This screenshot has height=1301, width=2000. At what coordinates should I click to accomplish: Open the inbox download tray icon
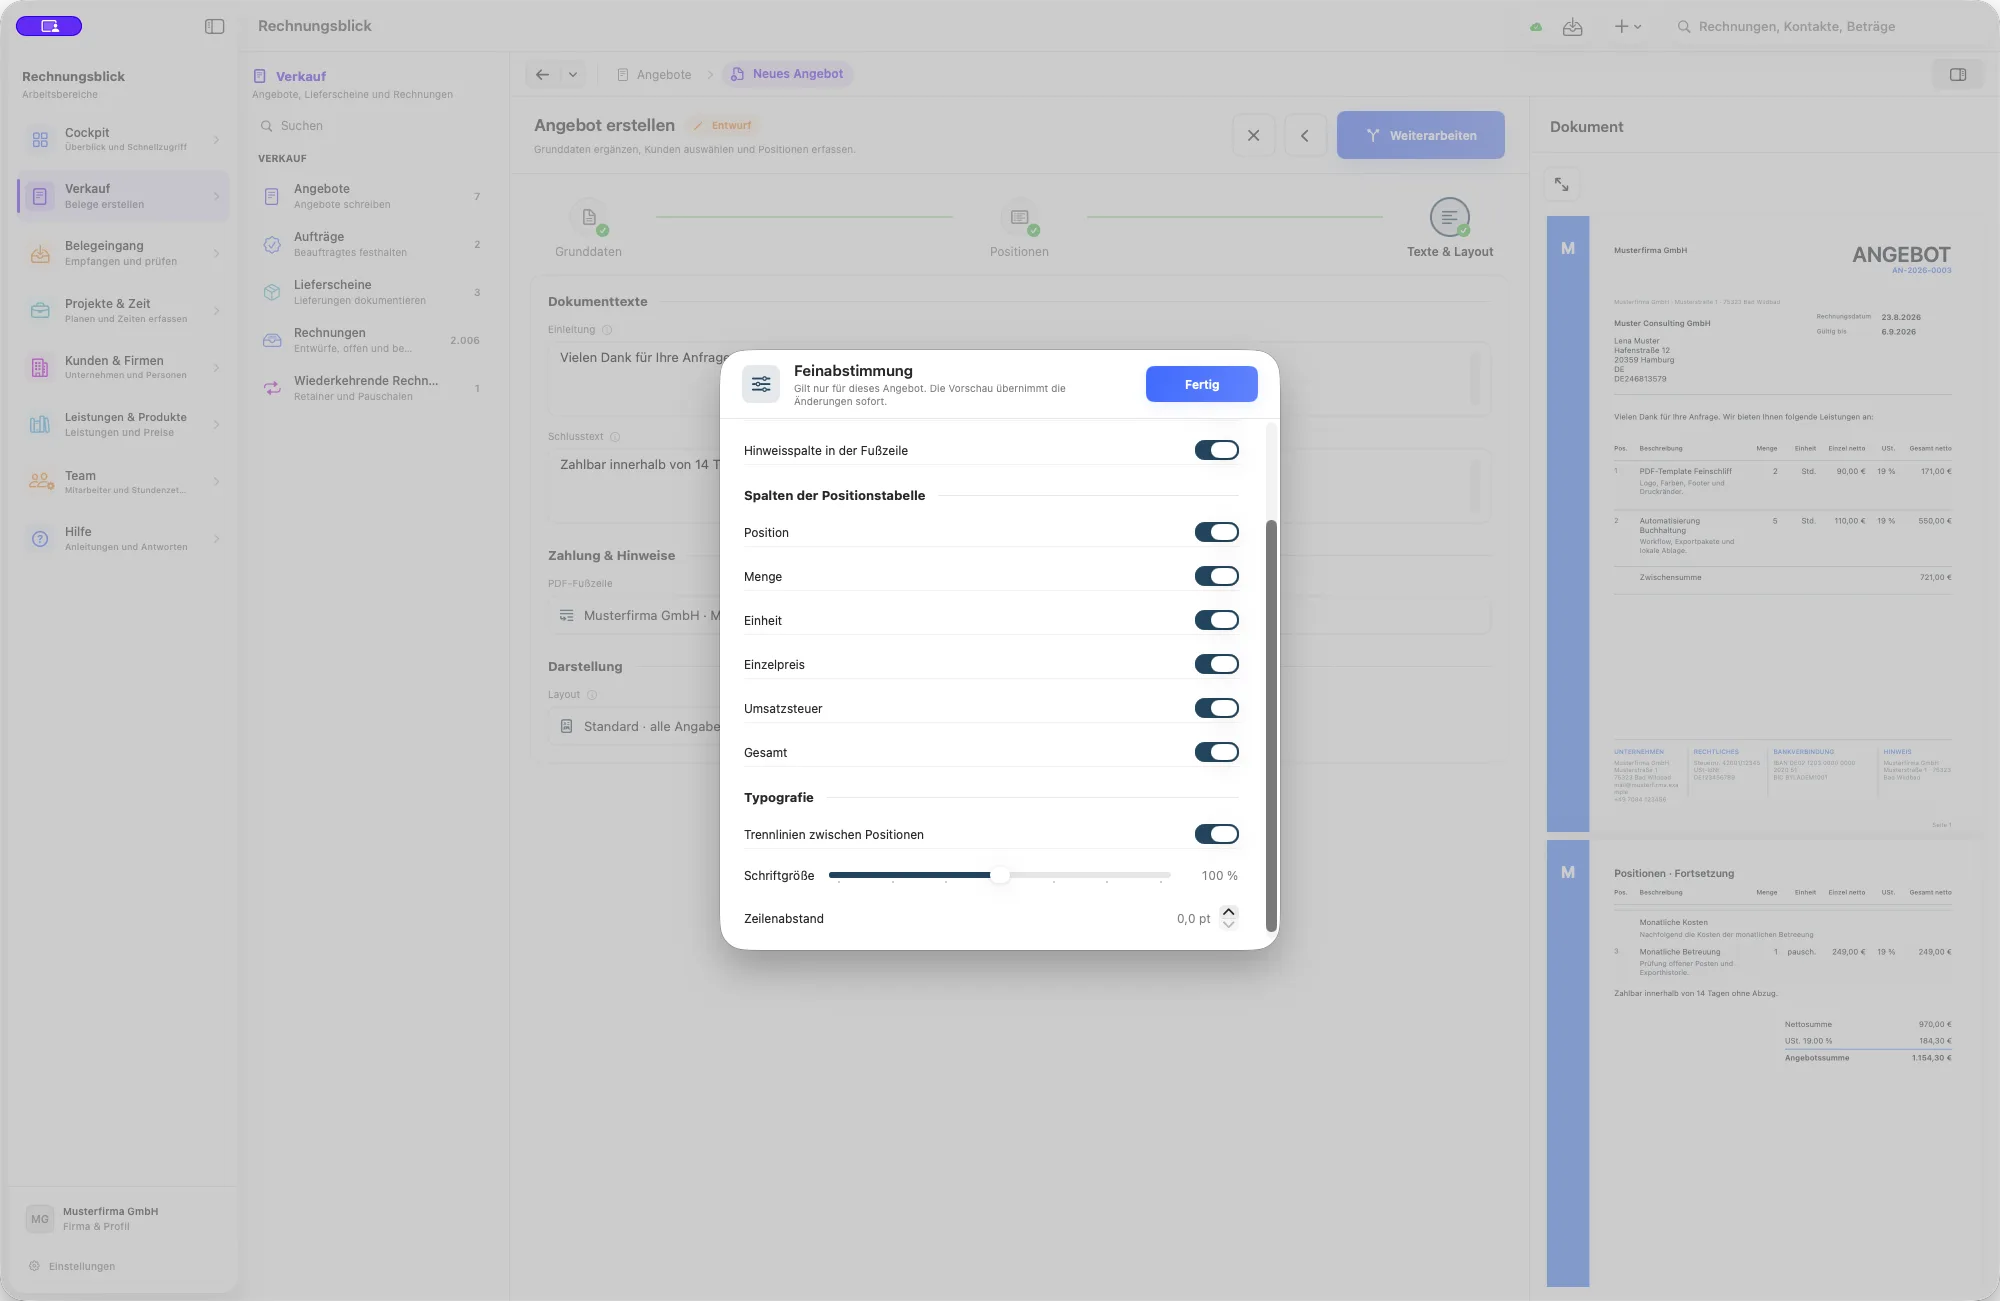(1573, 27)
